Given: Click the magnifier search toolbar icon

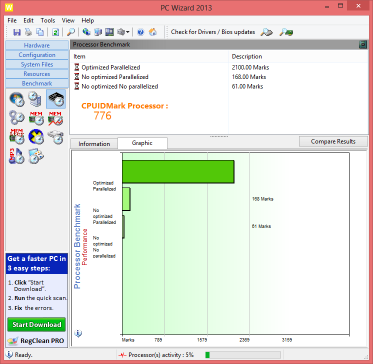Looking at the screenshot, I should [x=71, y=32].
